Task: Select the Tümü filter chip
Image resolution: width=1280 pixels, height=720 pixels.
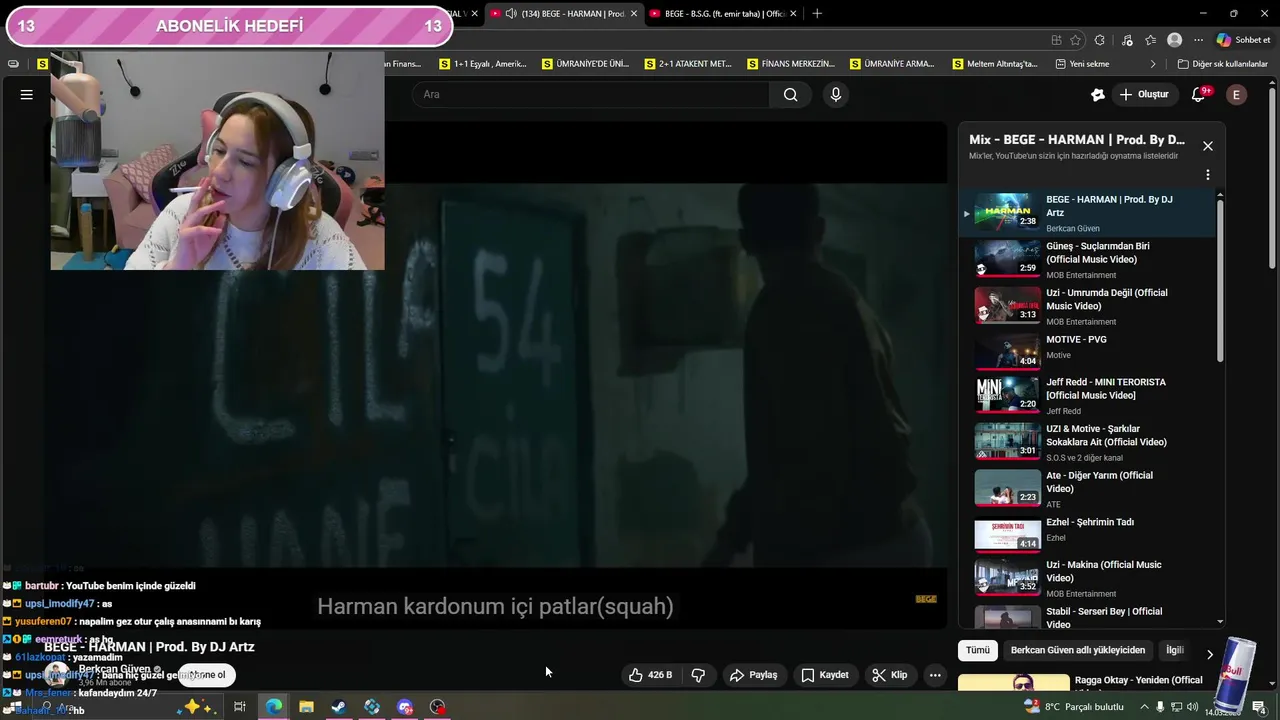Action: 978,650
